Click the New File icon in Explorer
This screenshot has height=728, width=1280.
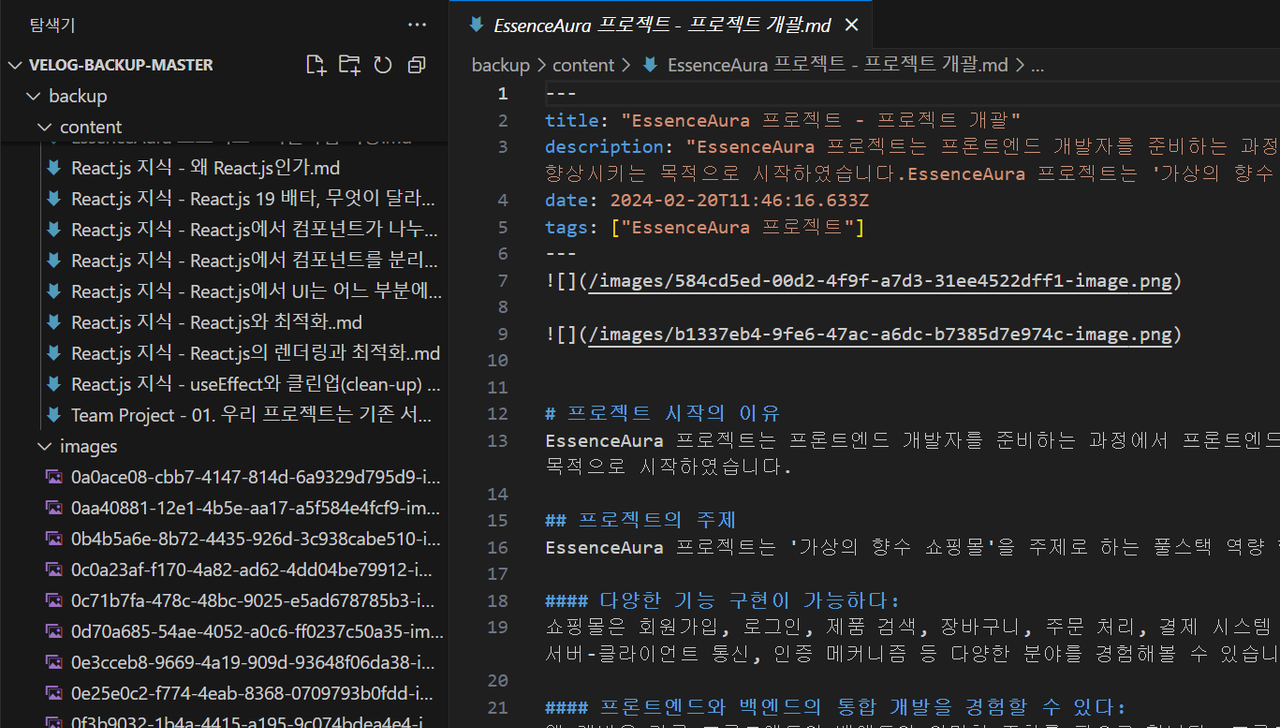click(316, 64)
